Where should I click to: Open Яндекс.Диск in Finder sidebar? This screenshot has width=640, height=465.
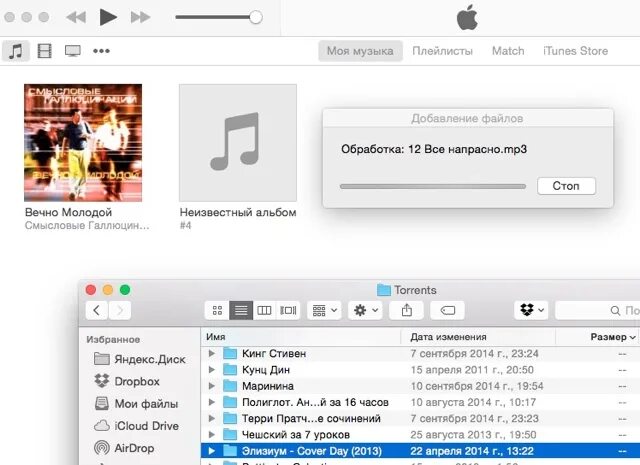click(x=140, y=359)
